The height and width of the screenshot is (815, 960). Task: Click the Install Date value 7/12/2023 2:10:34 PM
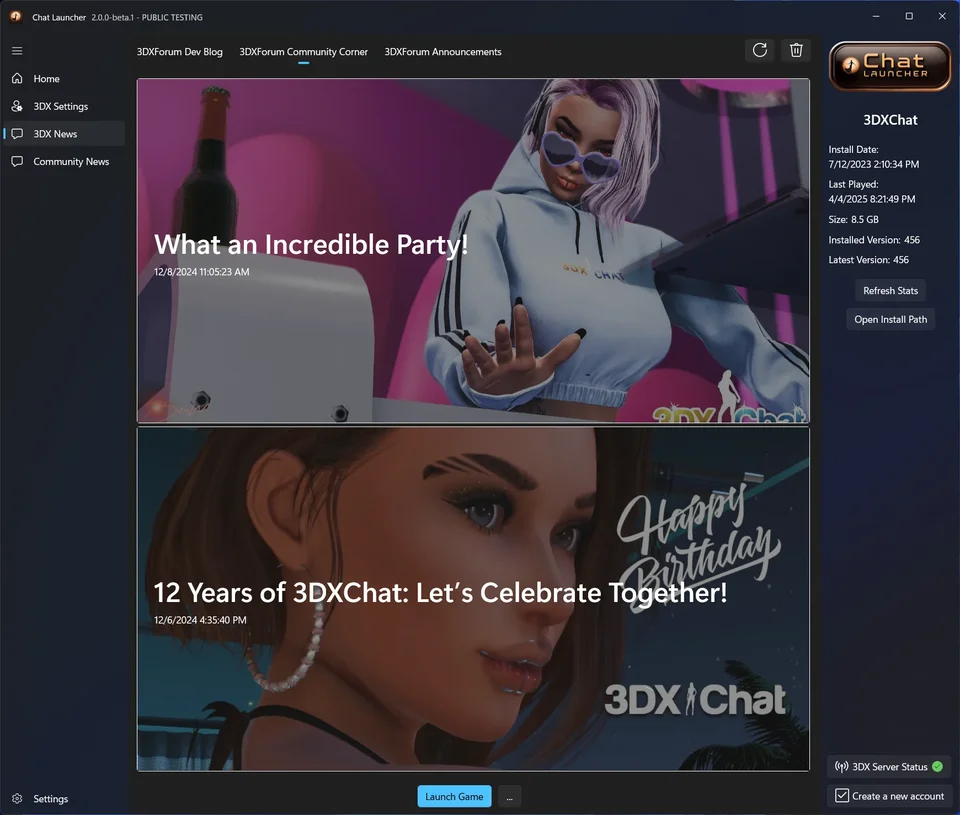click(874, 164)
